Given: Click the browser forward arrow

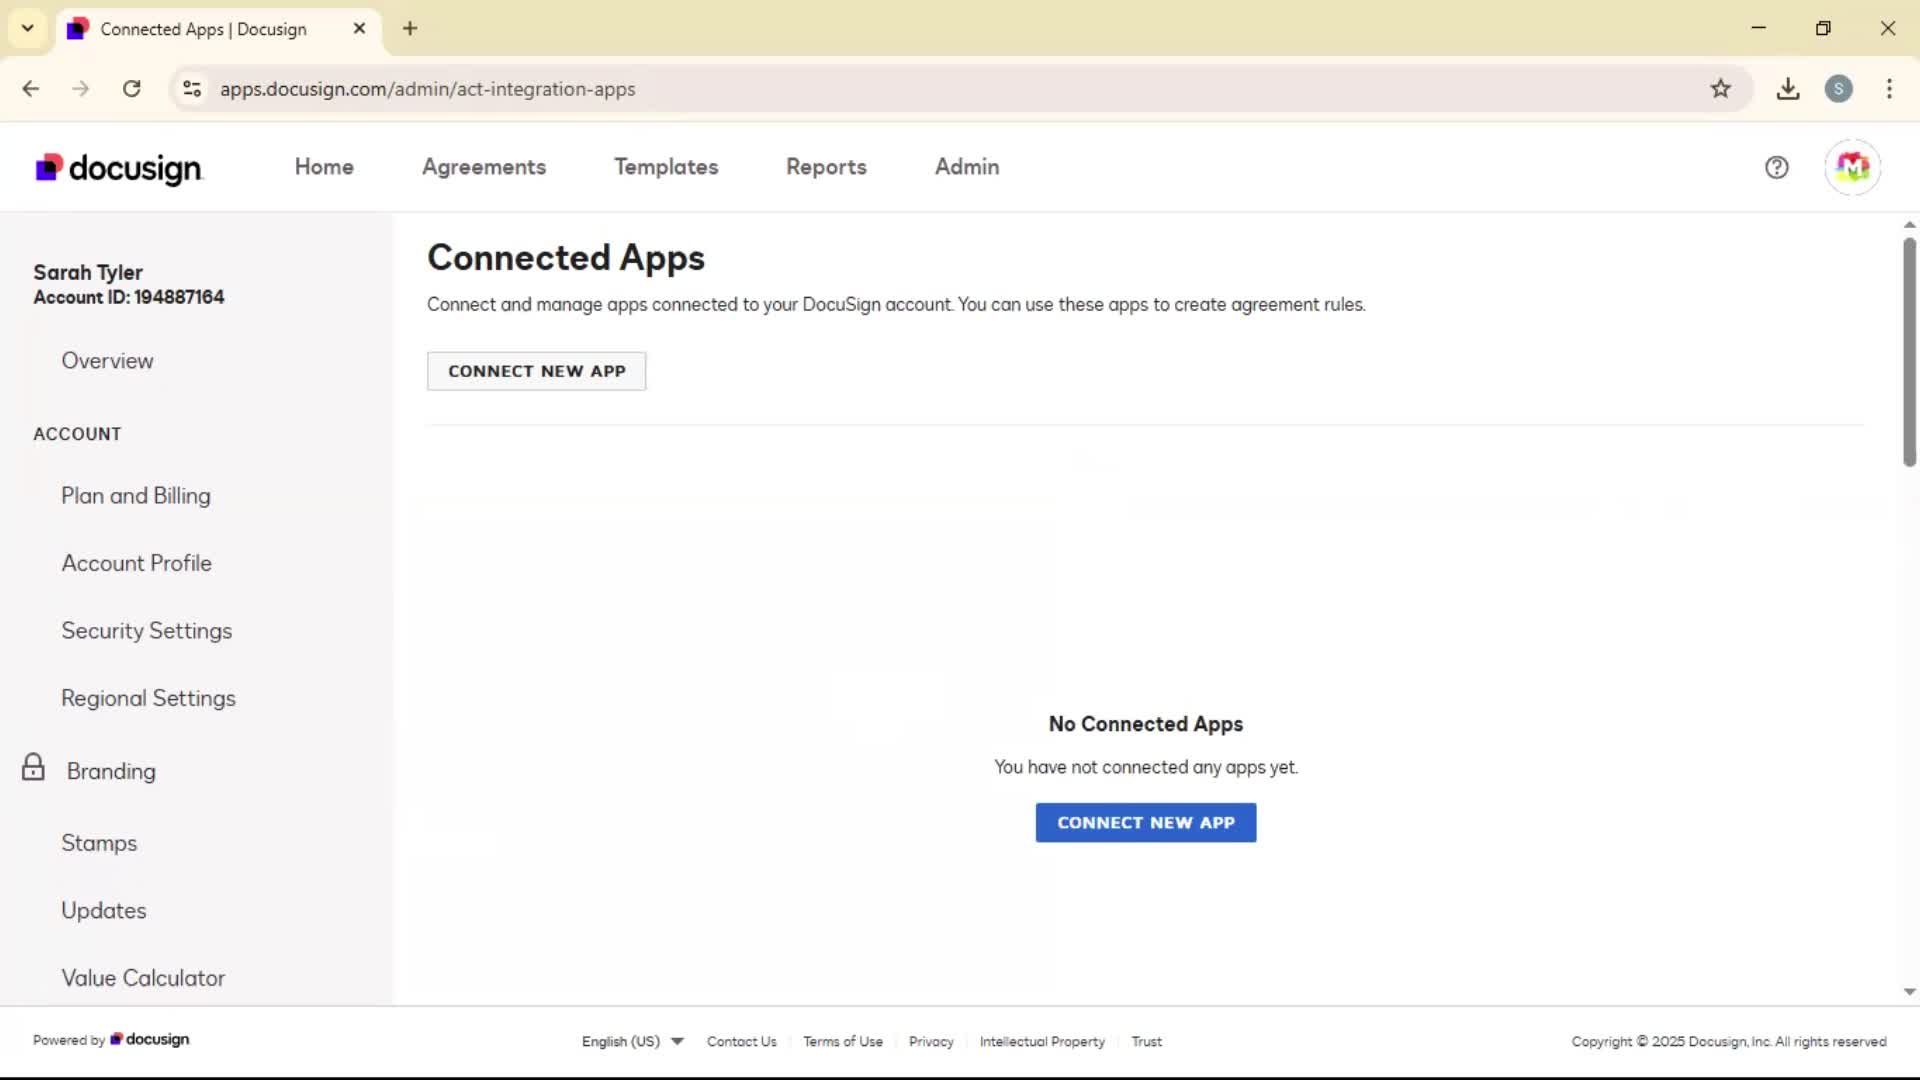Looking at the screenshot, I should click(81, 89).
